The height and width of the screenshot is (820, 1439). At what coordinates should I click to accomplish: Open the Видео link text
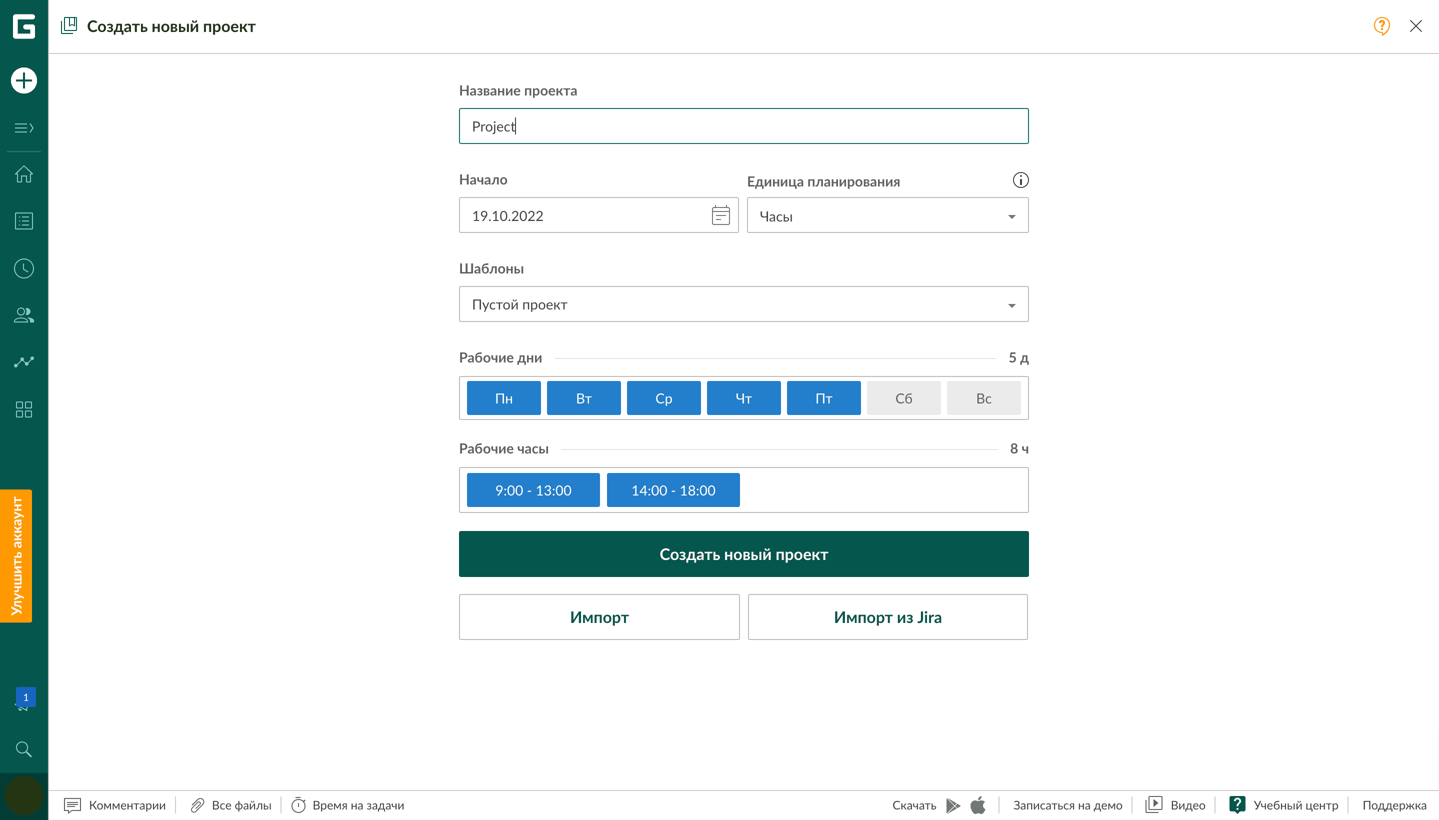point(1188,805)
